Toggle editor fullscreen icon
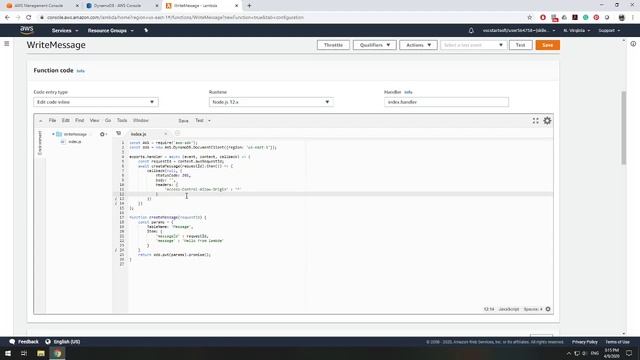This screenshot has height=360, width=640. [536, 120]
